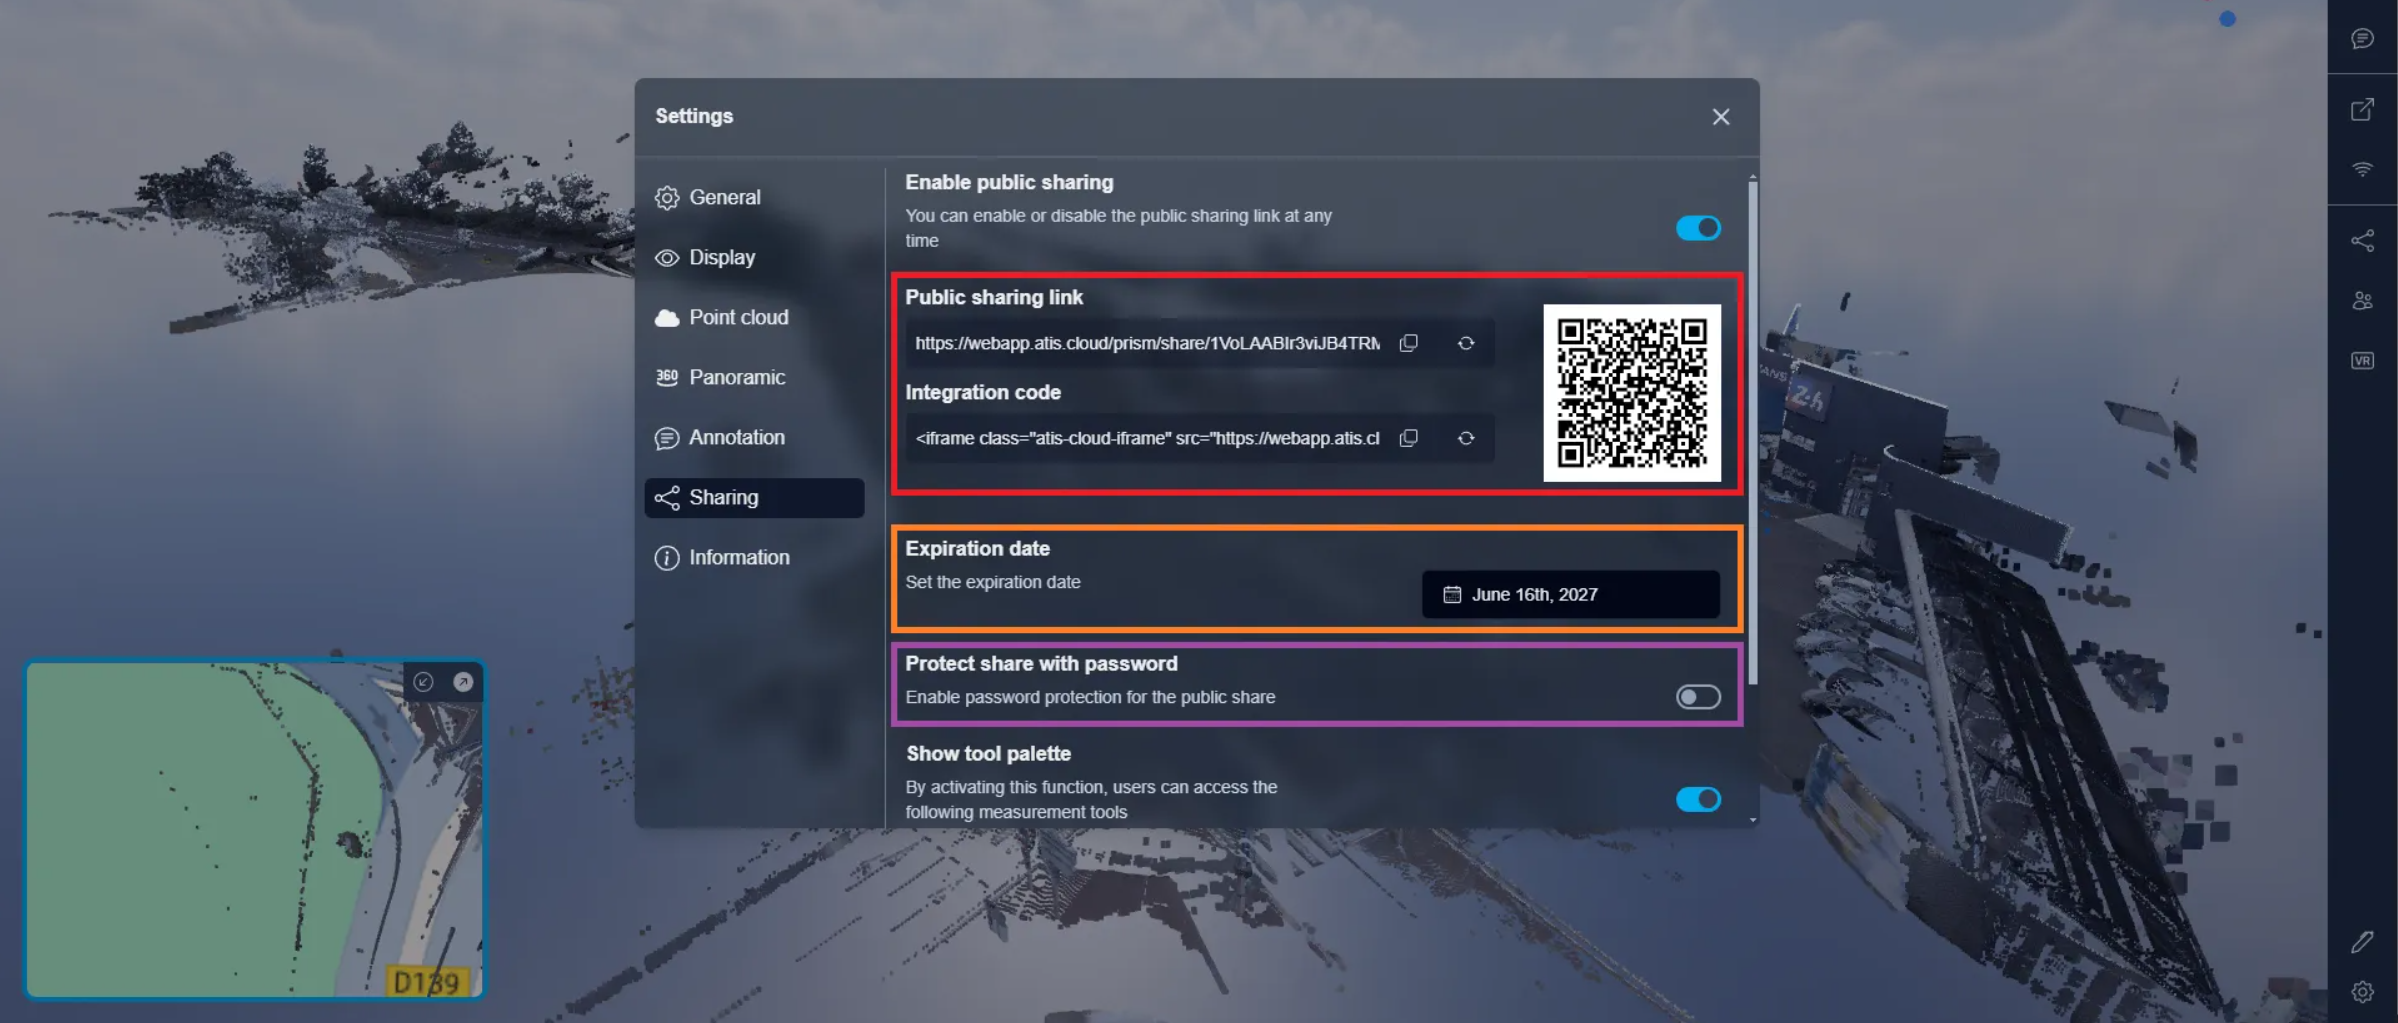Click the share icon in right sidebar
Viewport: 2398px width, 1023px height.
2362,241
